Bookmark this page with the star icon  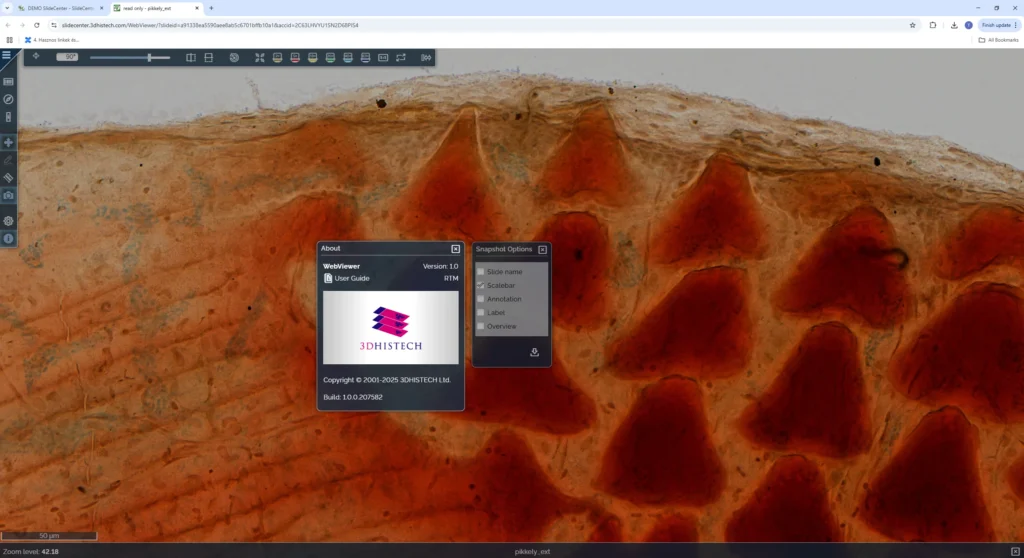pos(912,25)
